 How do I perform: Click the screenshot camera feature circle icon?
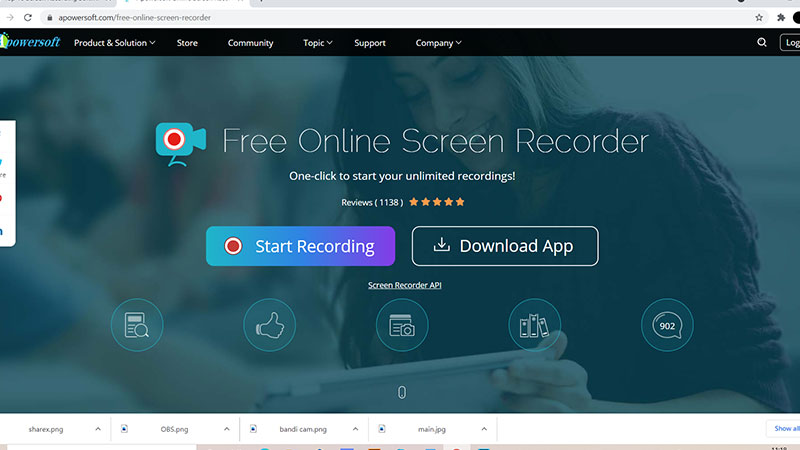(402, 325)
